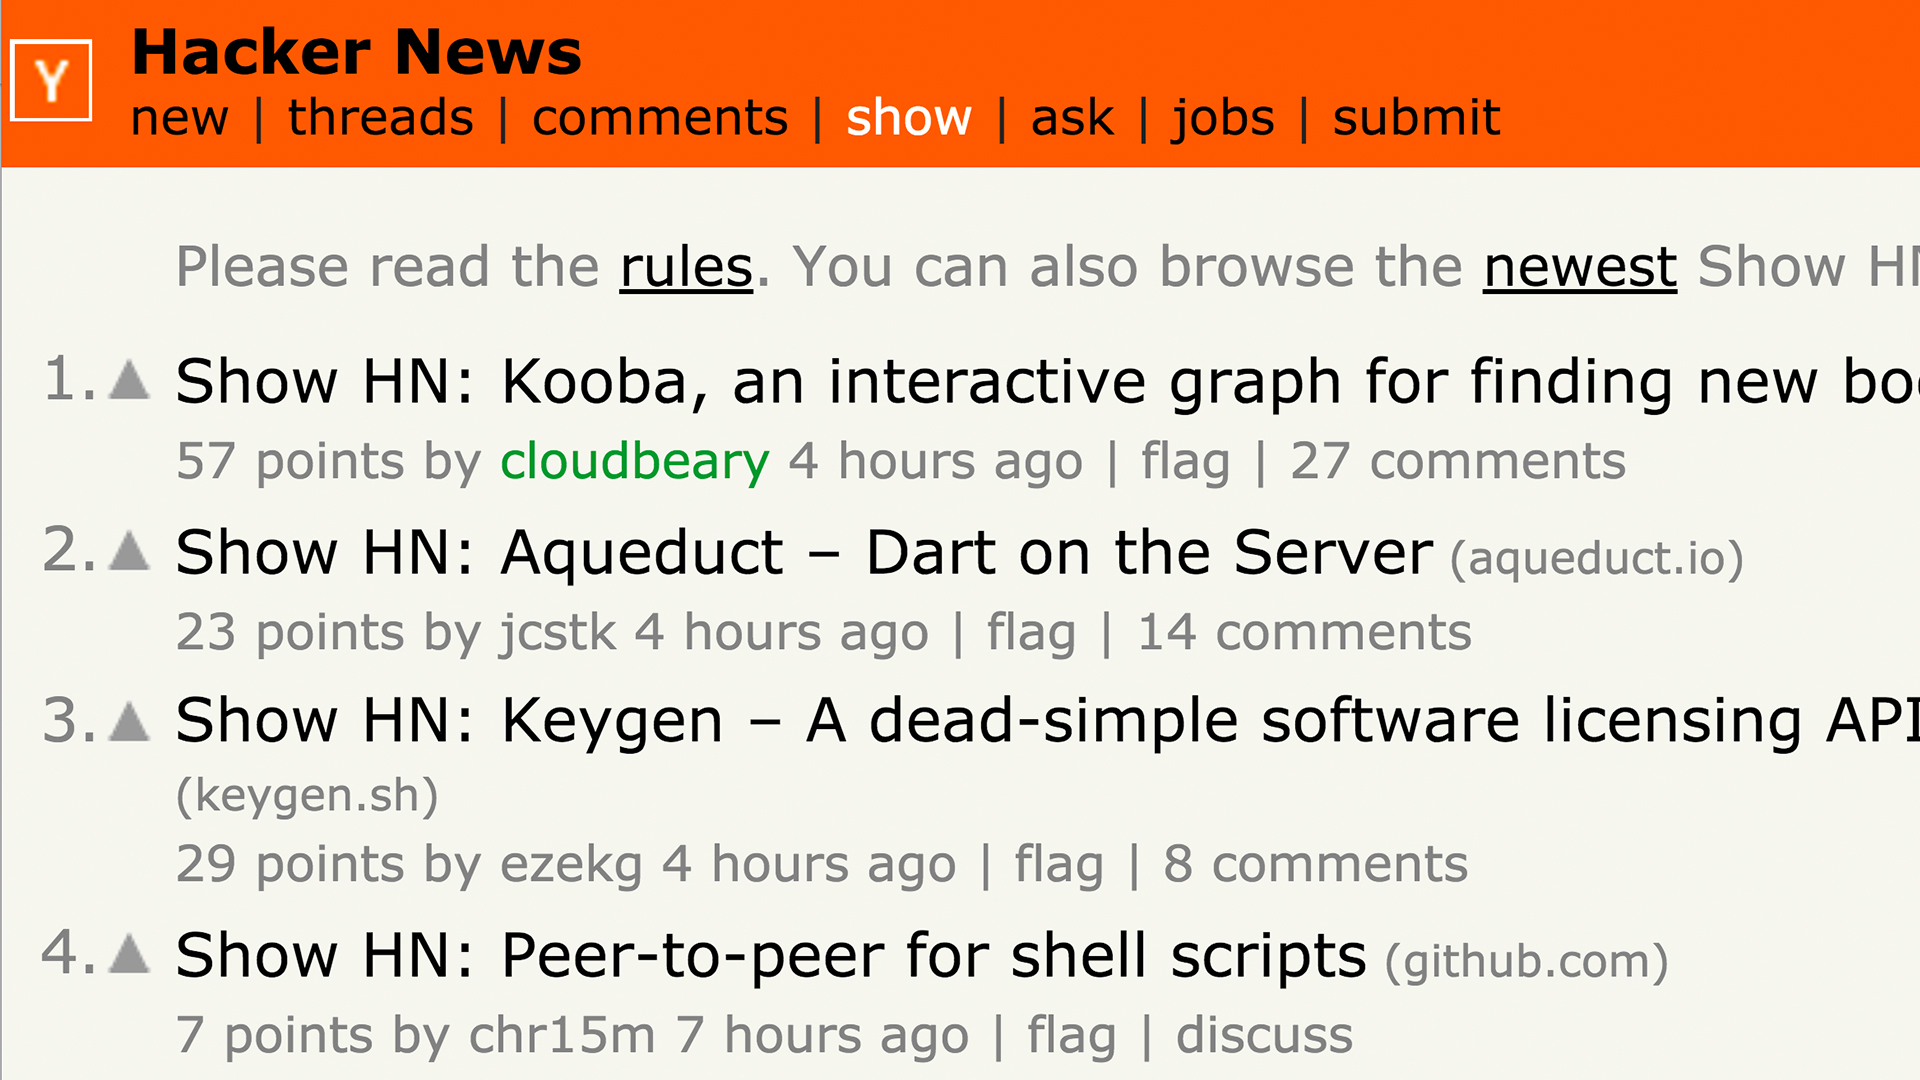Go to the 'threads' page
Screen dimensions: 1920x1080
coord(381,118)
